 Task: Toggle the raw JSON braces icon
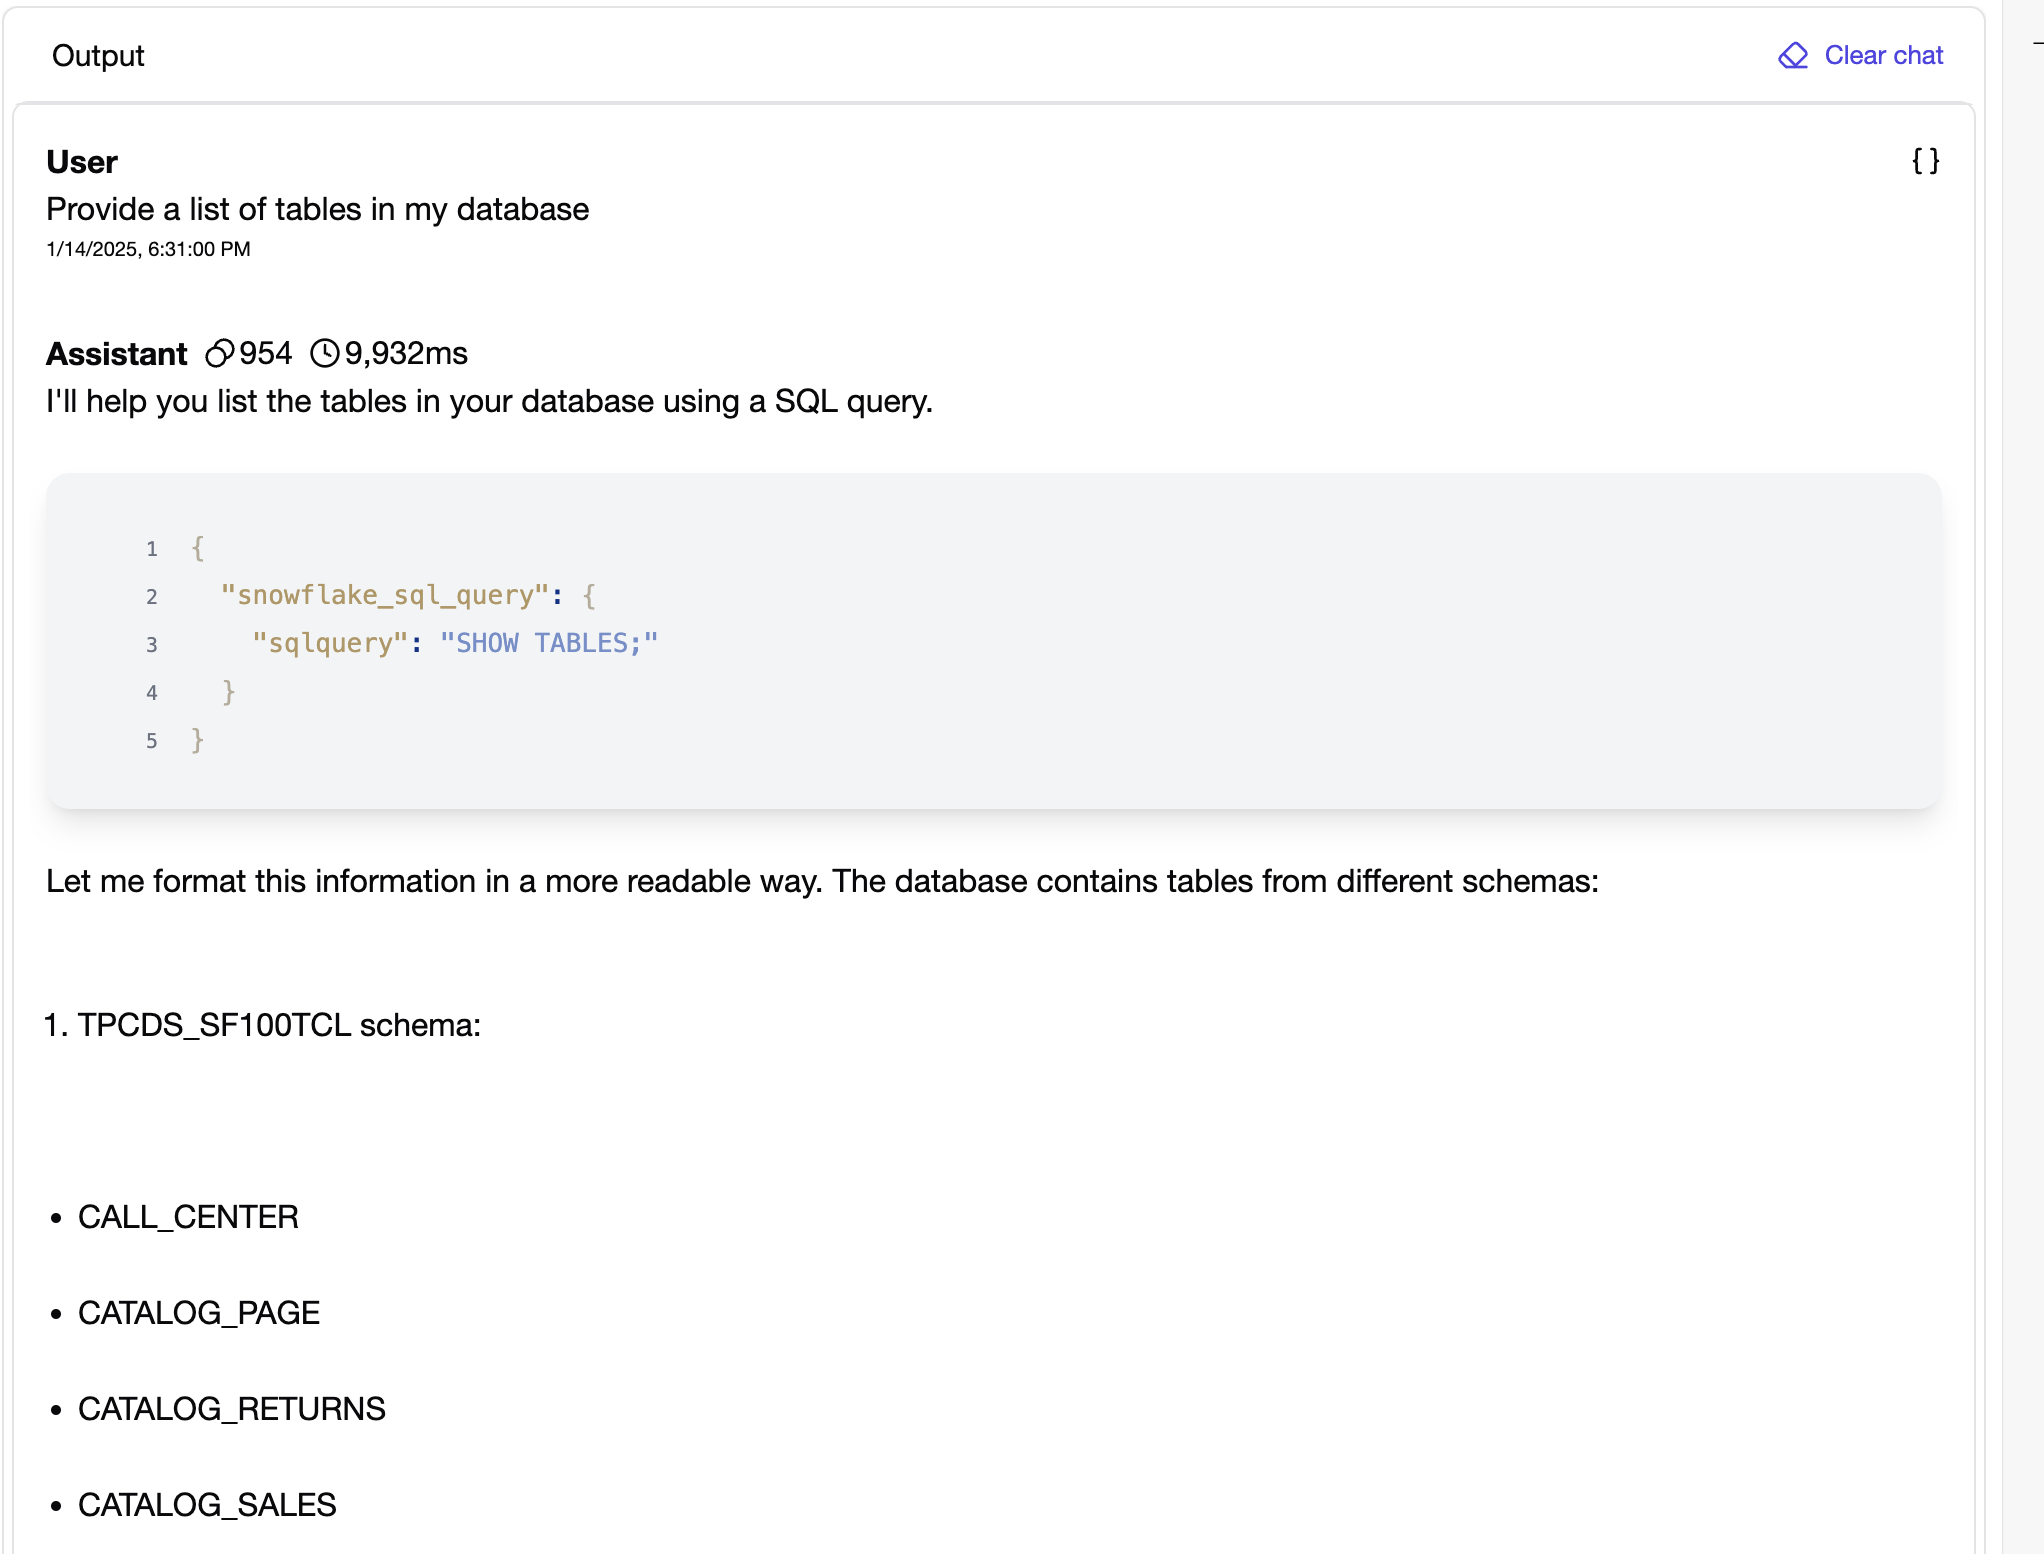pos(1925,161)
